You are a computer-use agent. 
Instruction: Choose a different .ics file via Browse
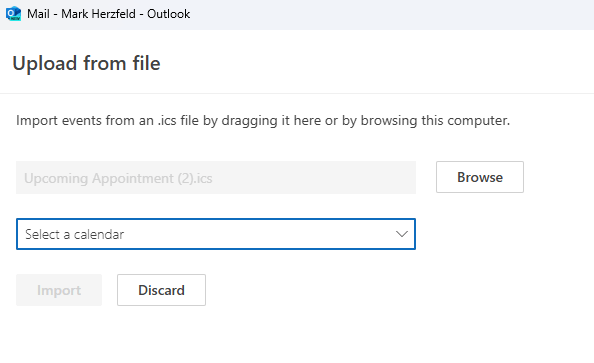click(x=480, y=177)
